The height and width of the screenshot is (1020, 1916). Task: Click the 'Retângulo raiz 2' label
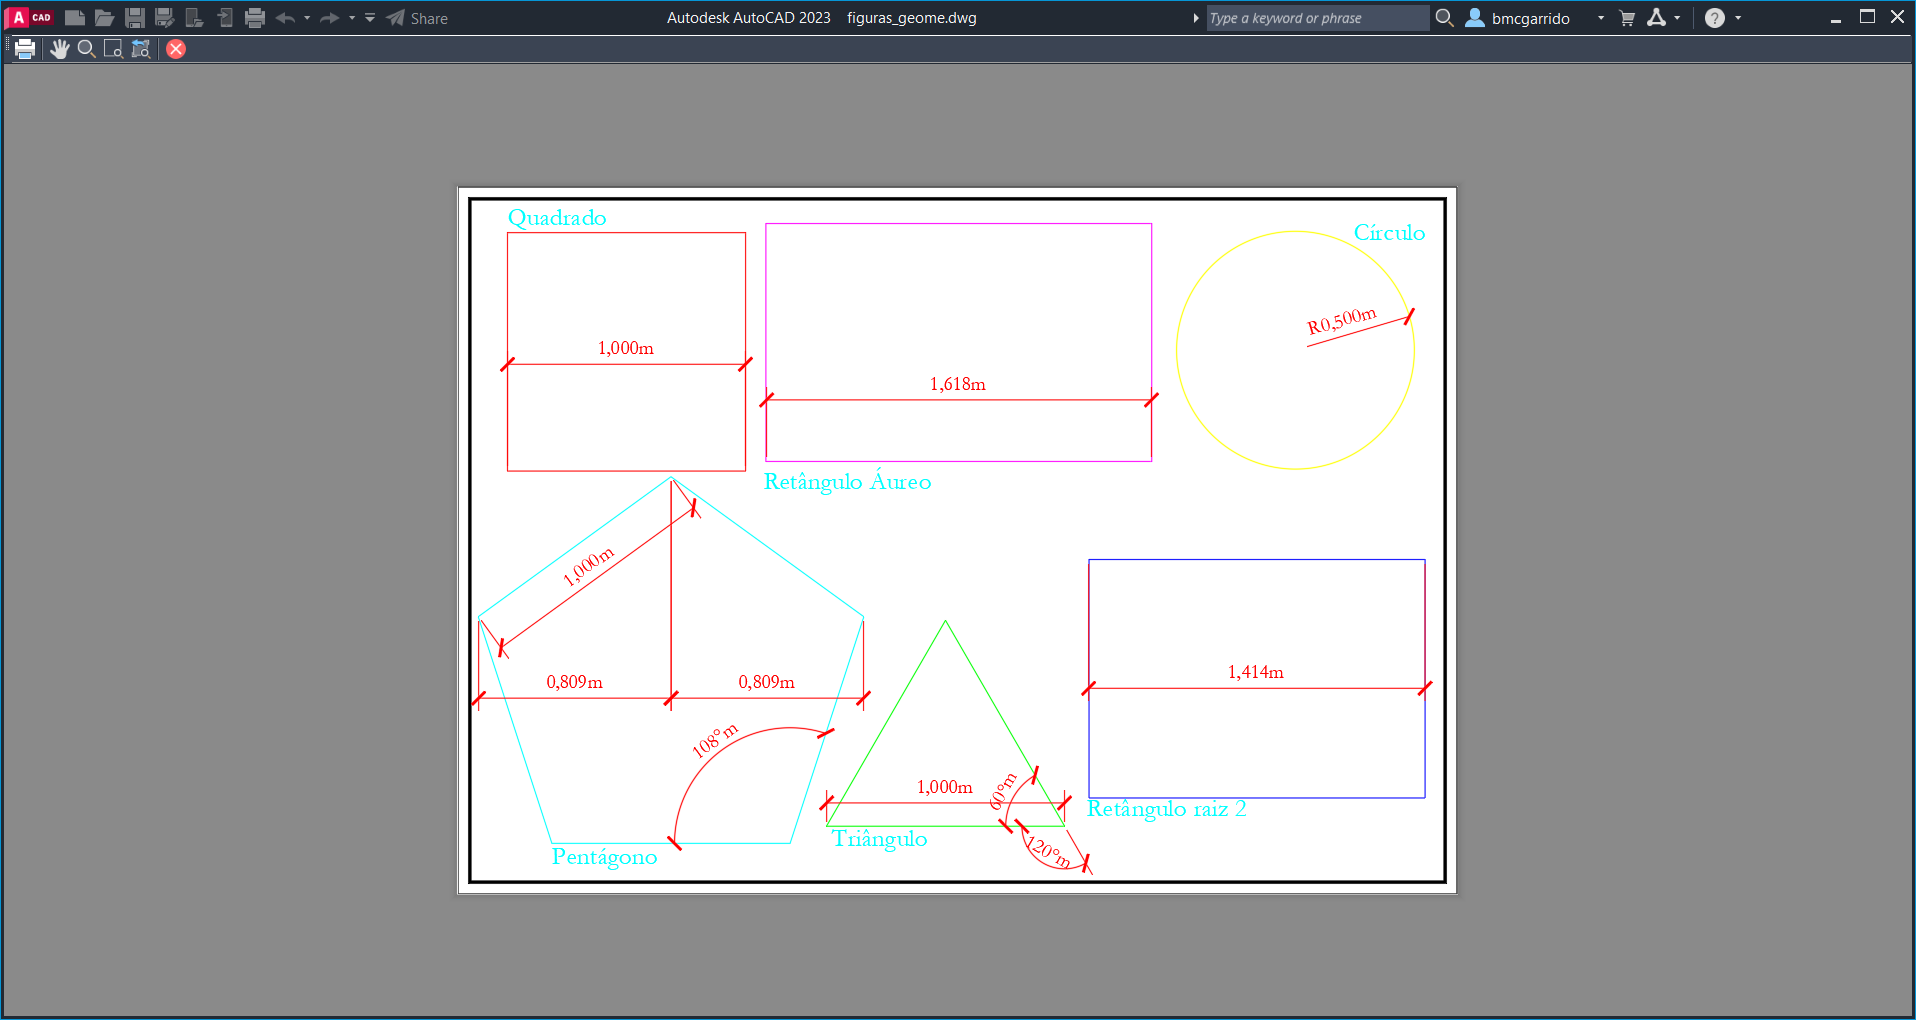[x=1167, y=809]
